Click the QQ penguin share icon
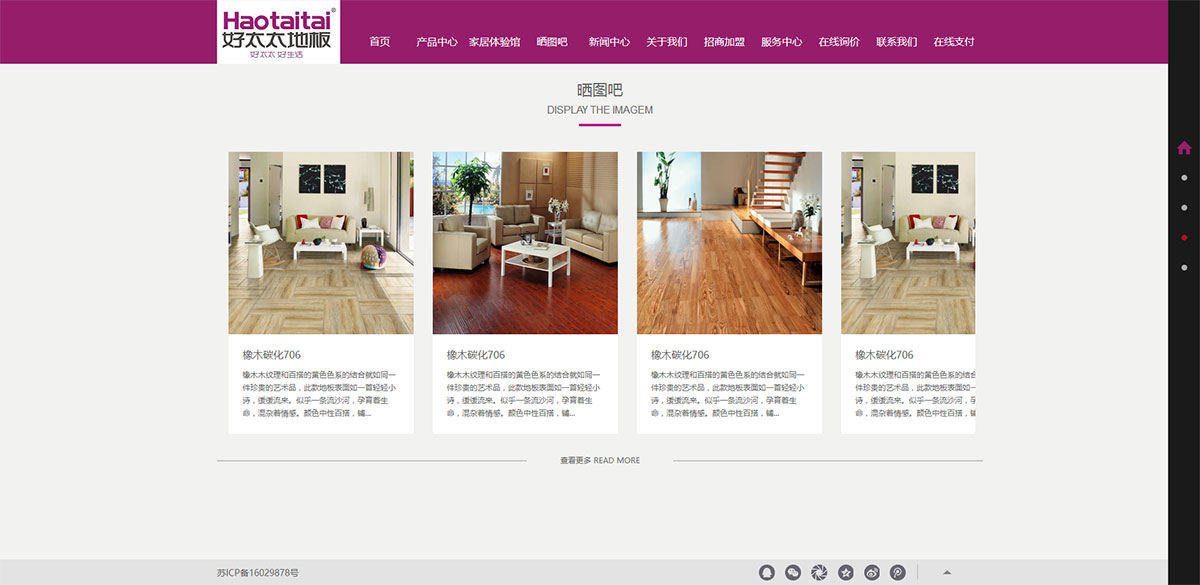 [767, 573]
